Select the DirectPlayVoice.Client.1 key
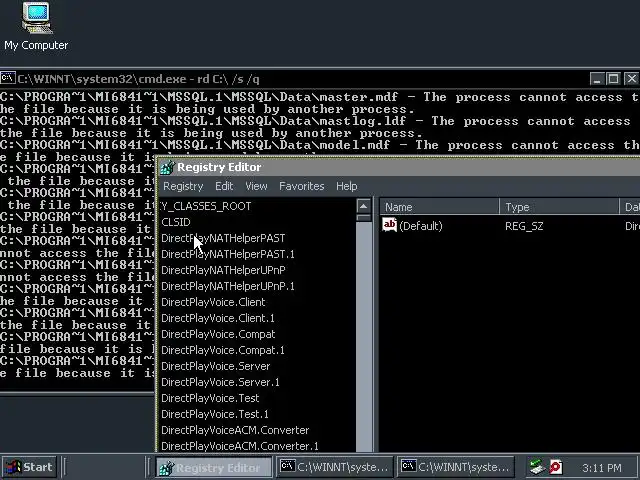This screenshot has height=480, width=640. click(218, 318)
